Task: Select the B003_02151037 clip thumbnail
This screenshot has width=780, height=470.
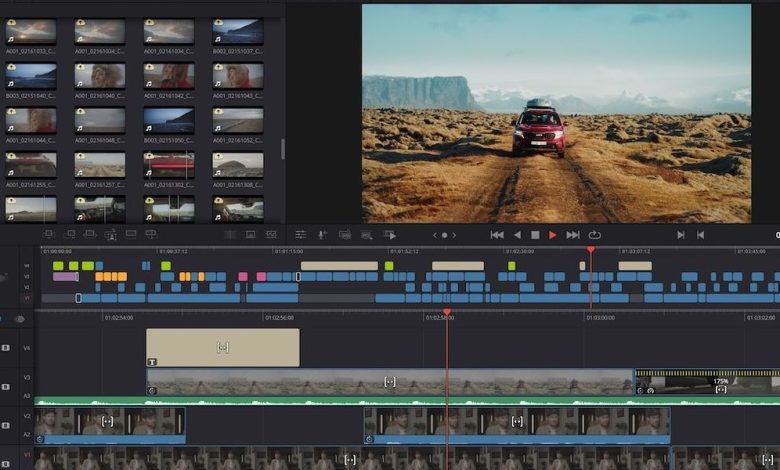Action: 238,31
